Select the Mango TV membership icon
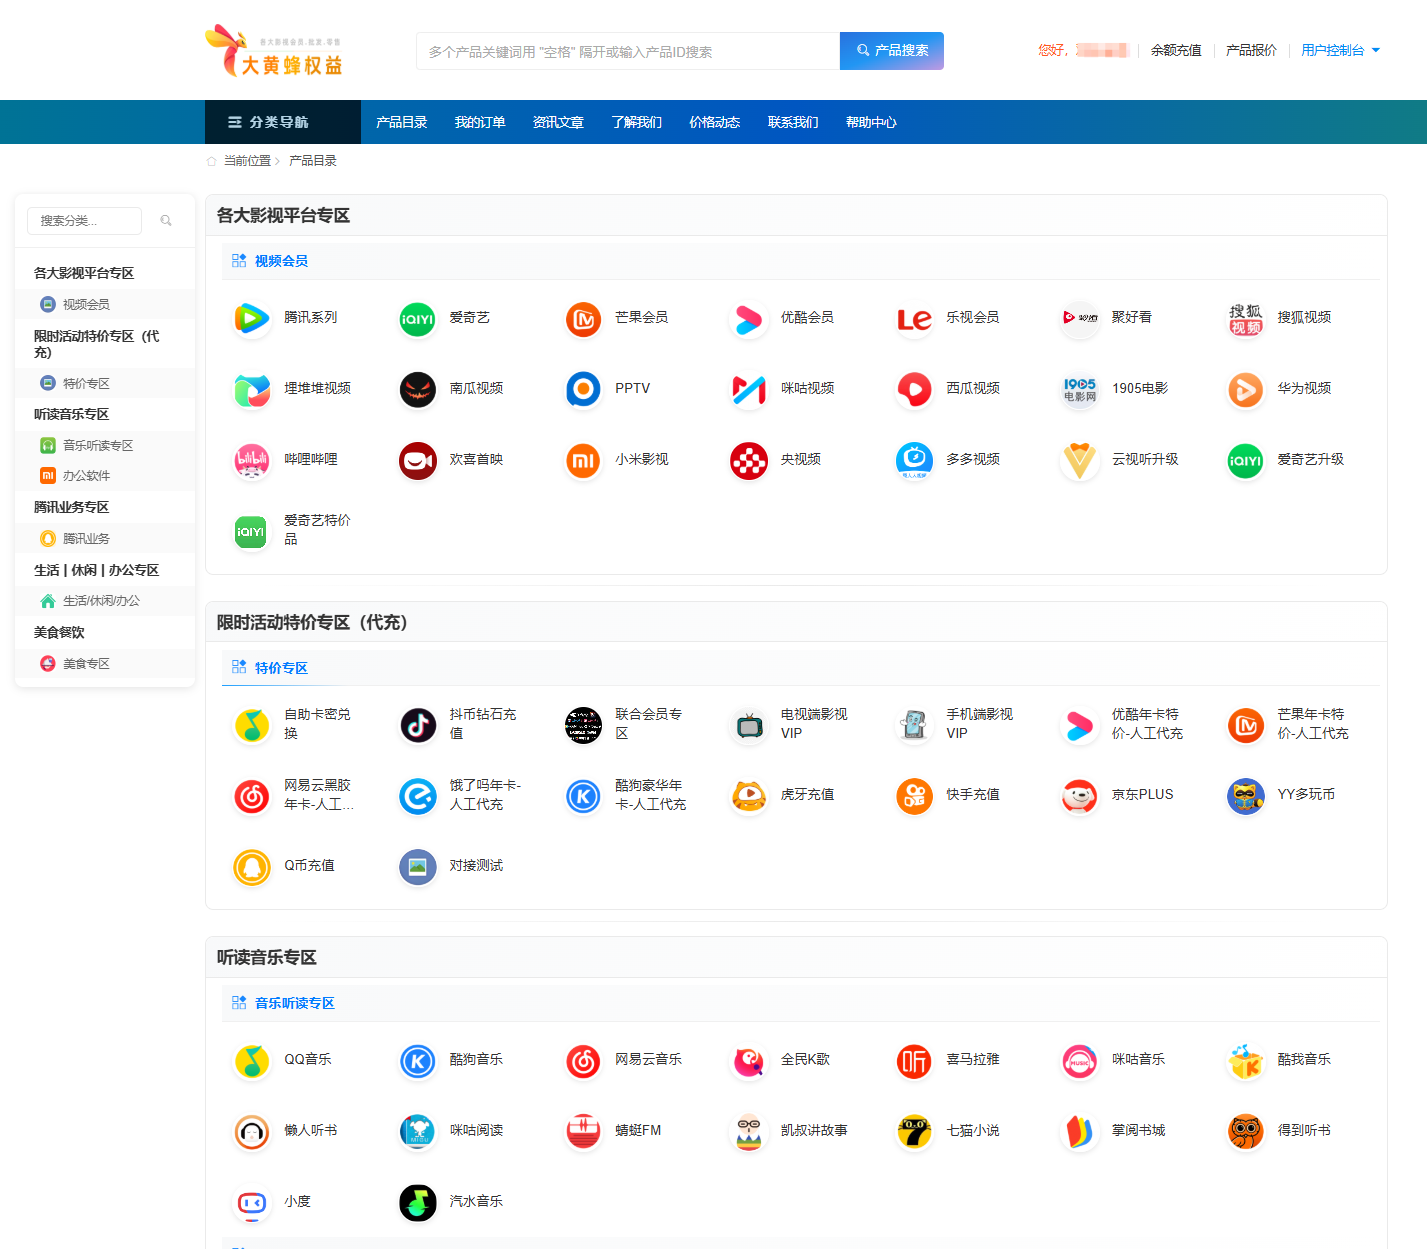Image resolution: width=1427 pixels, height=1250 pixels. pos(583,318)
